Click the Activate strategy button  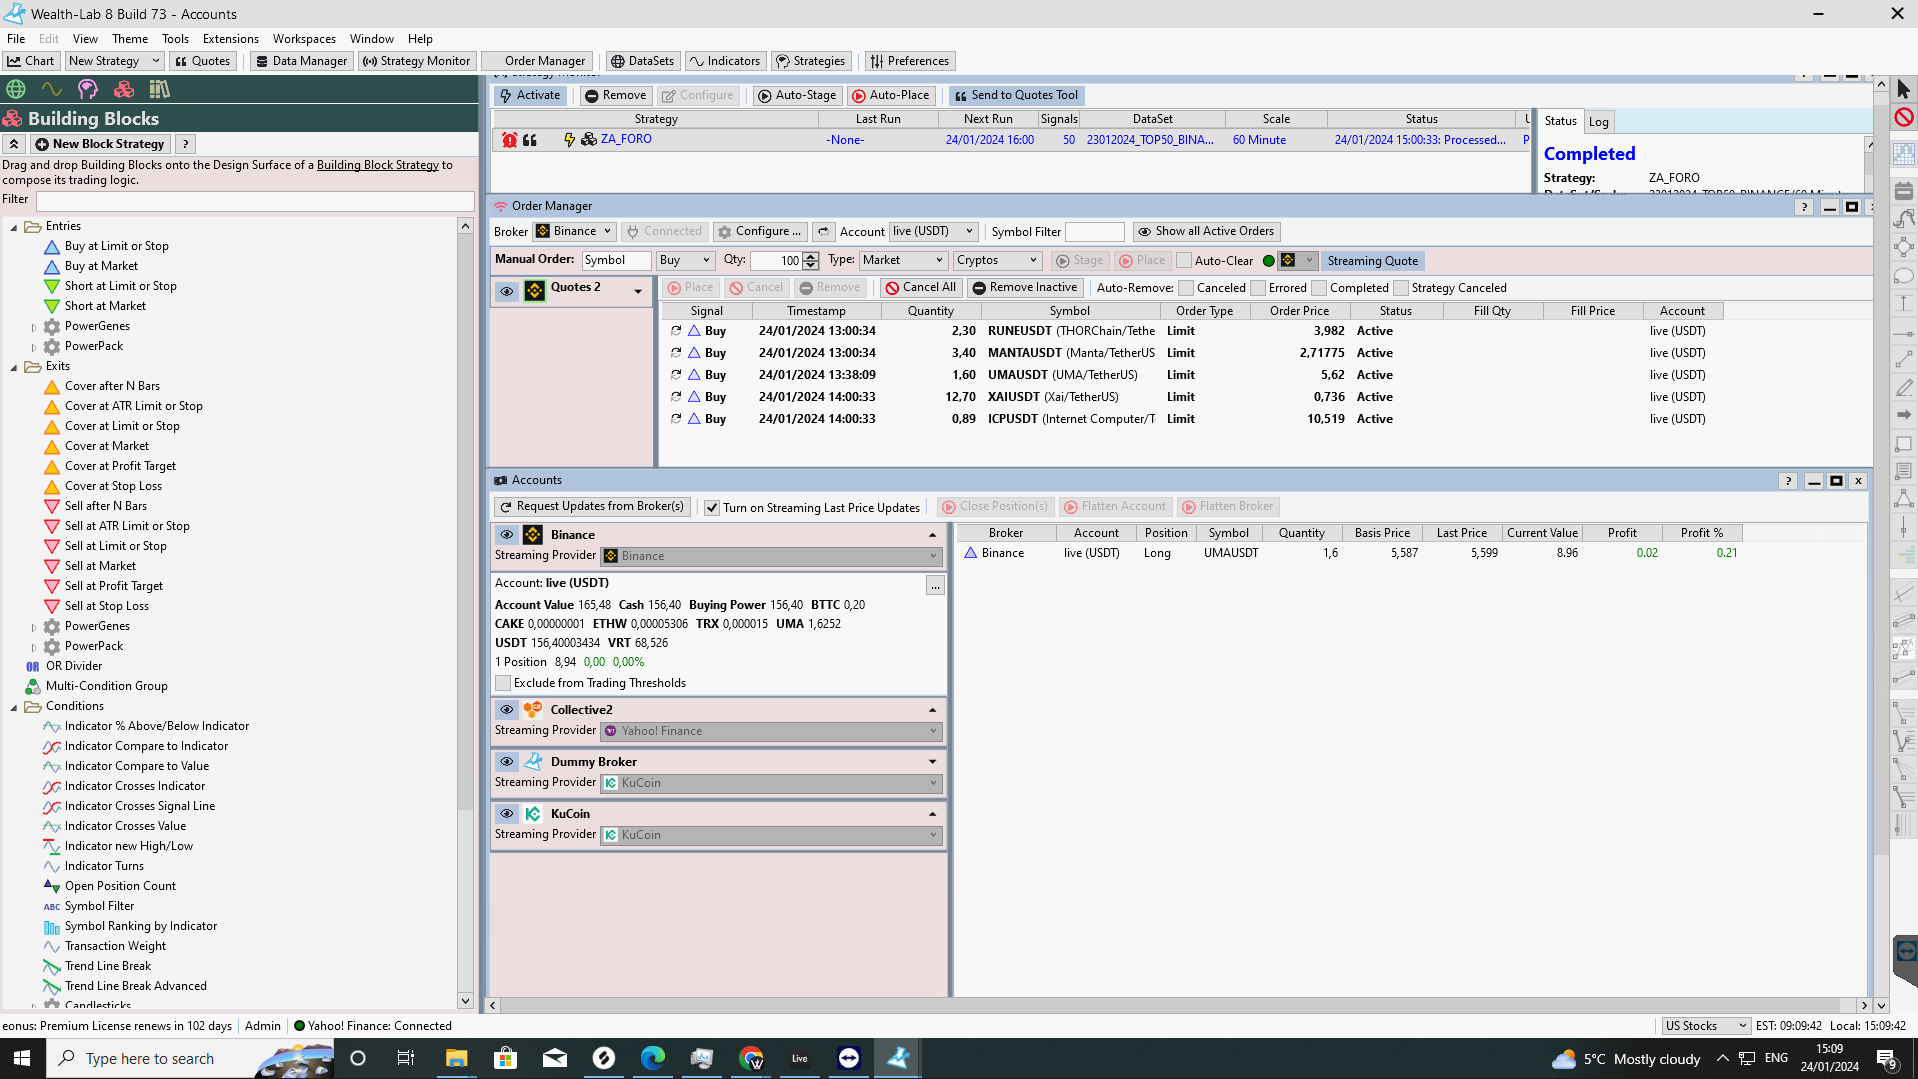[530, 96]
